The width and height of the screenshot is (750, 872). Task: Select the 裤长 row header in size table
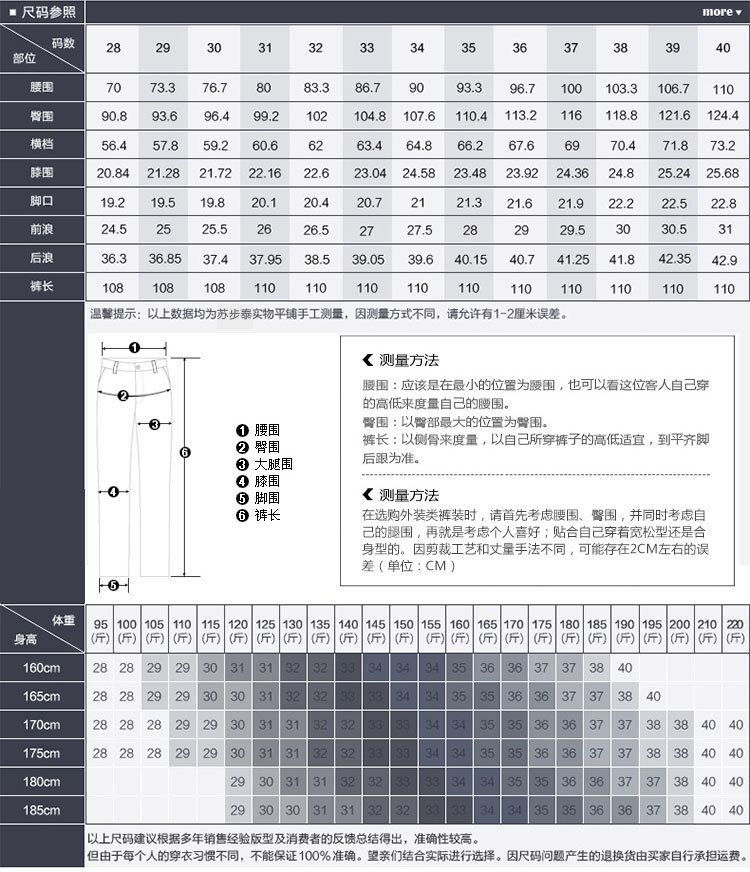tap(42, 286)
